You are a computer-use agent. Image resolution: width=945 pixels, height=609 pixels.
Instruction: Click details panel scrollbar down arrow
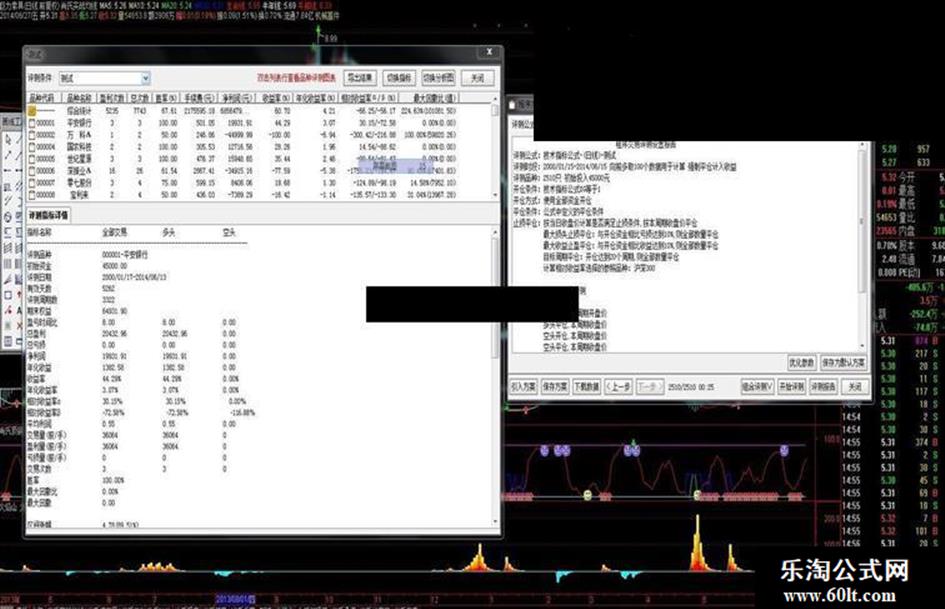click(x=496, y=522)
